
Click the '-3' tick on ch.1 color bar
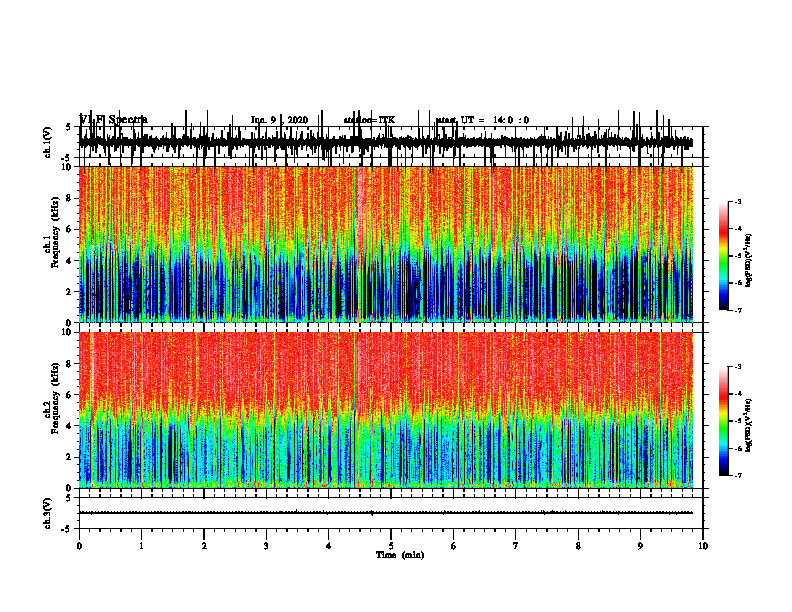[738, 201]
